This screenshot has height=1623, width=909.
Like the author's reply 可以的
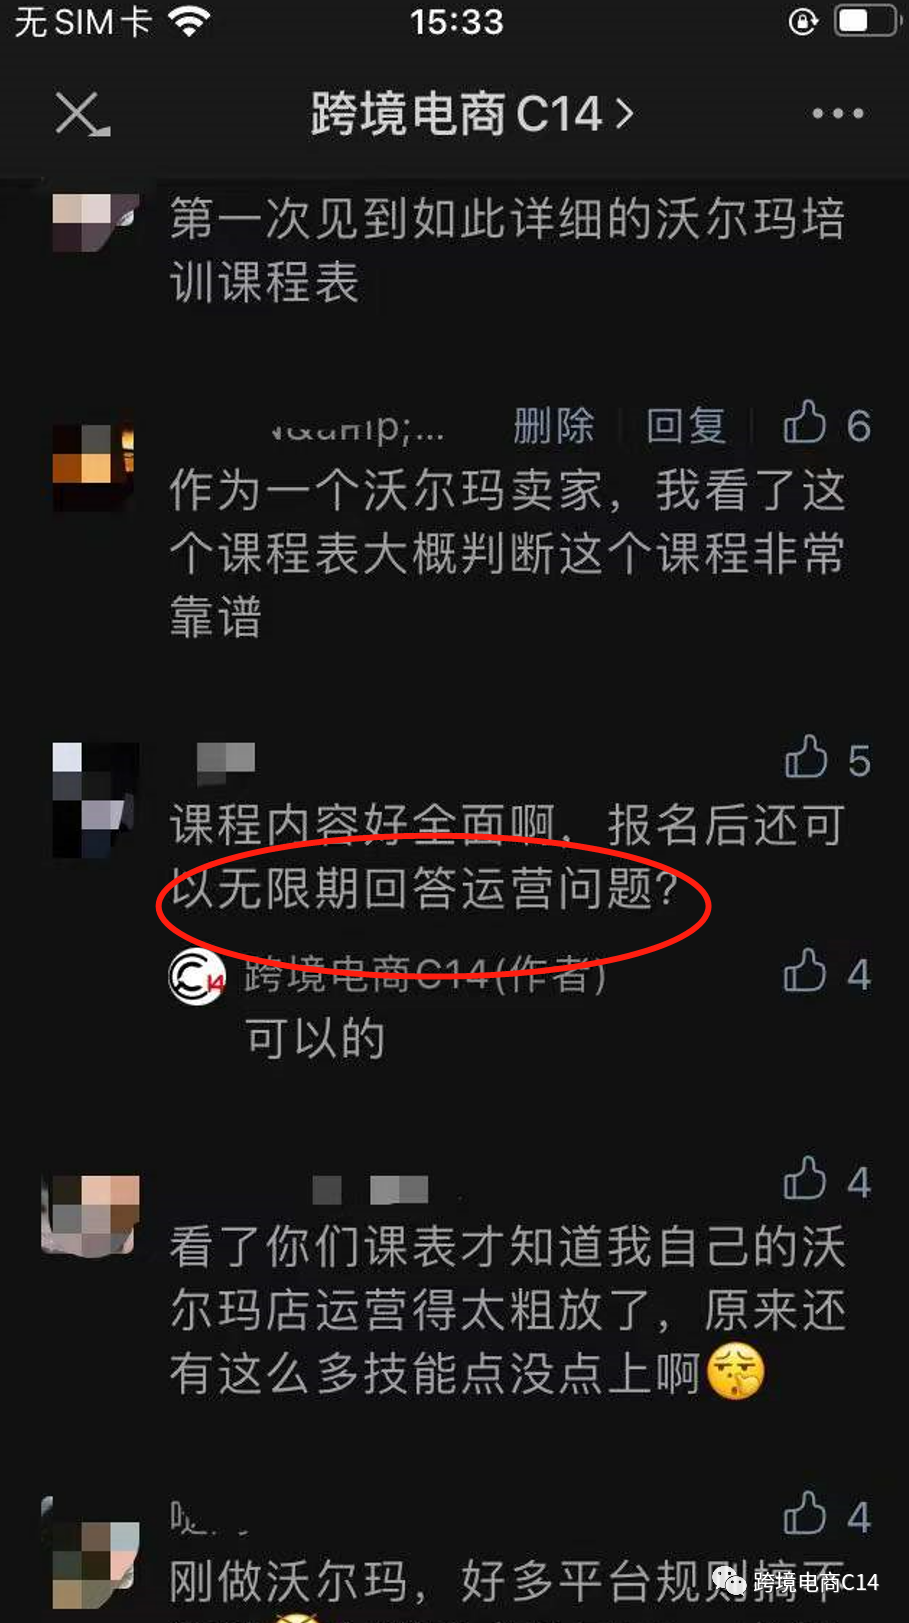click(826, 974)
